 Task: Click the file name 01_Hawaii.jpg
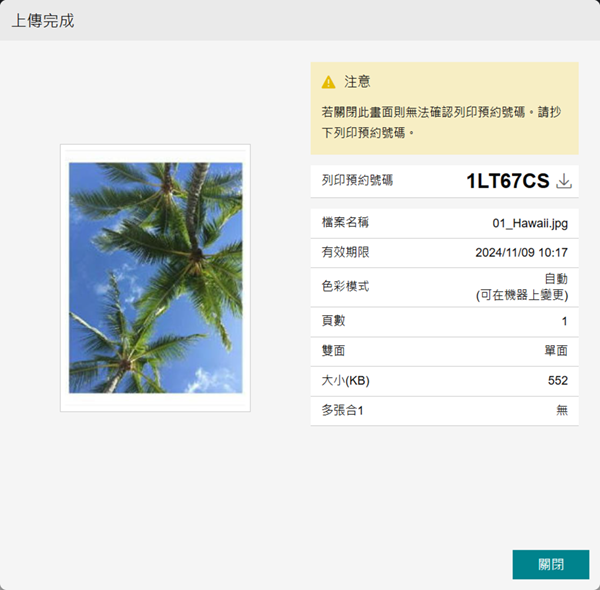pos(530,223)
